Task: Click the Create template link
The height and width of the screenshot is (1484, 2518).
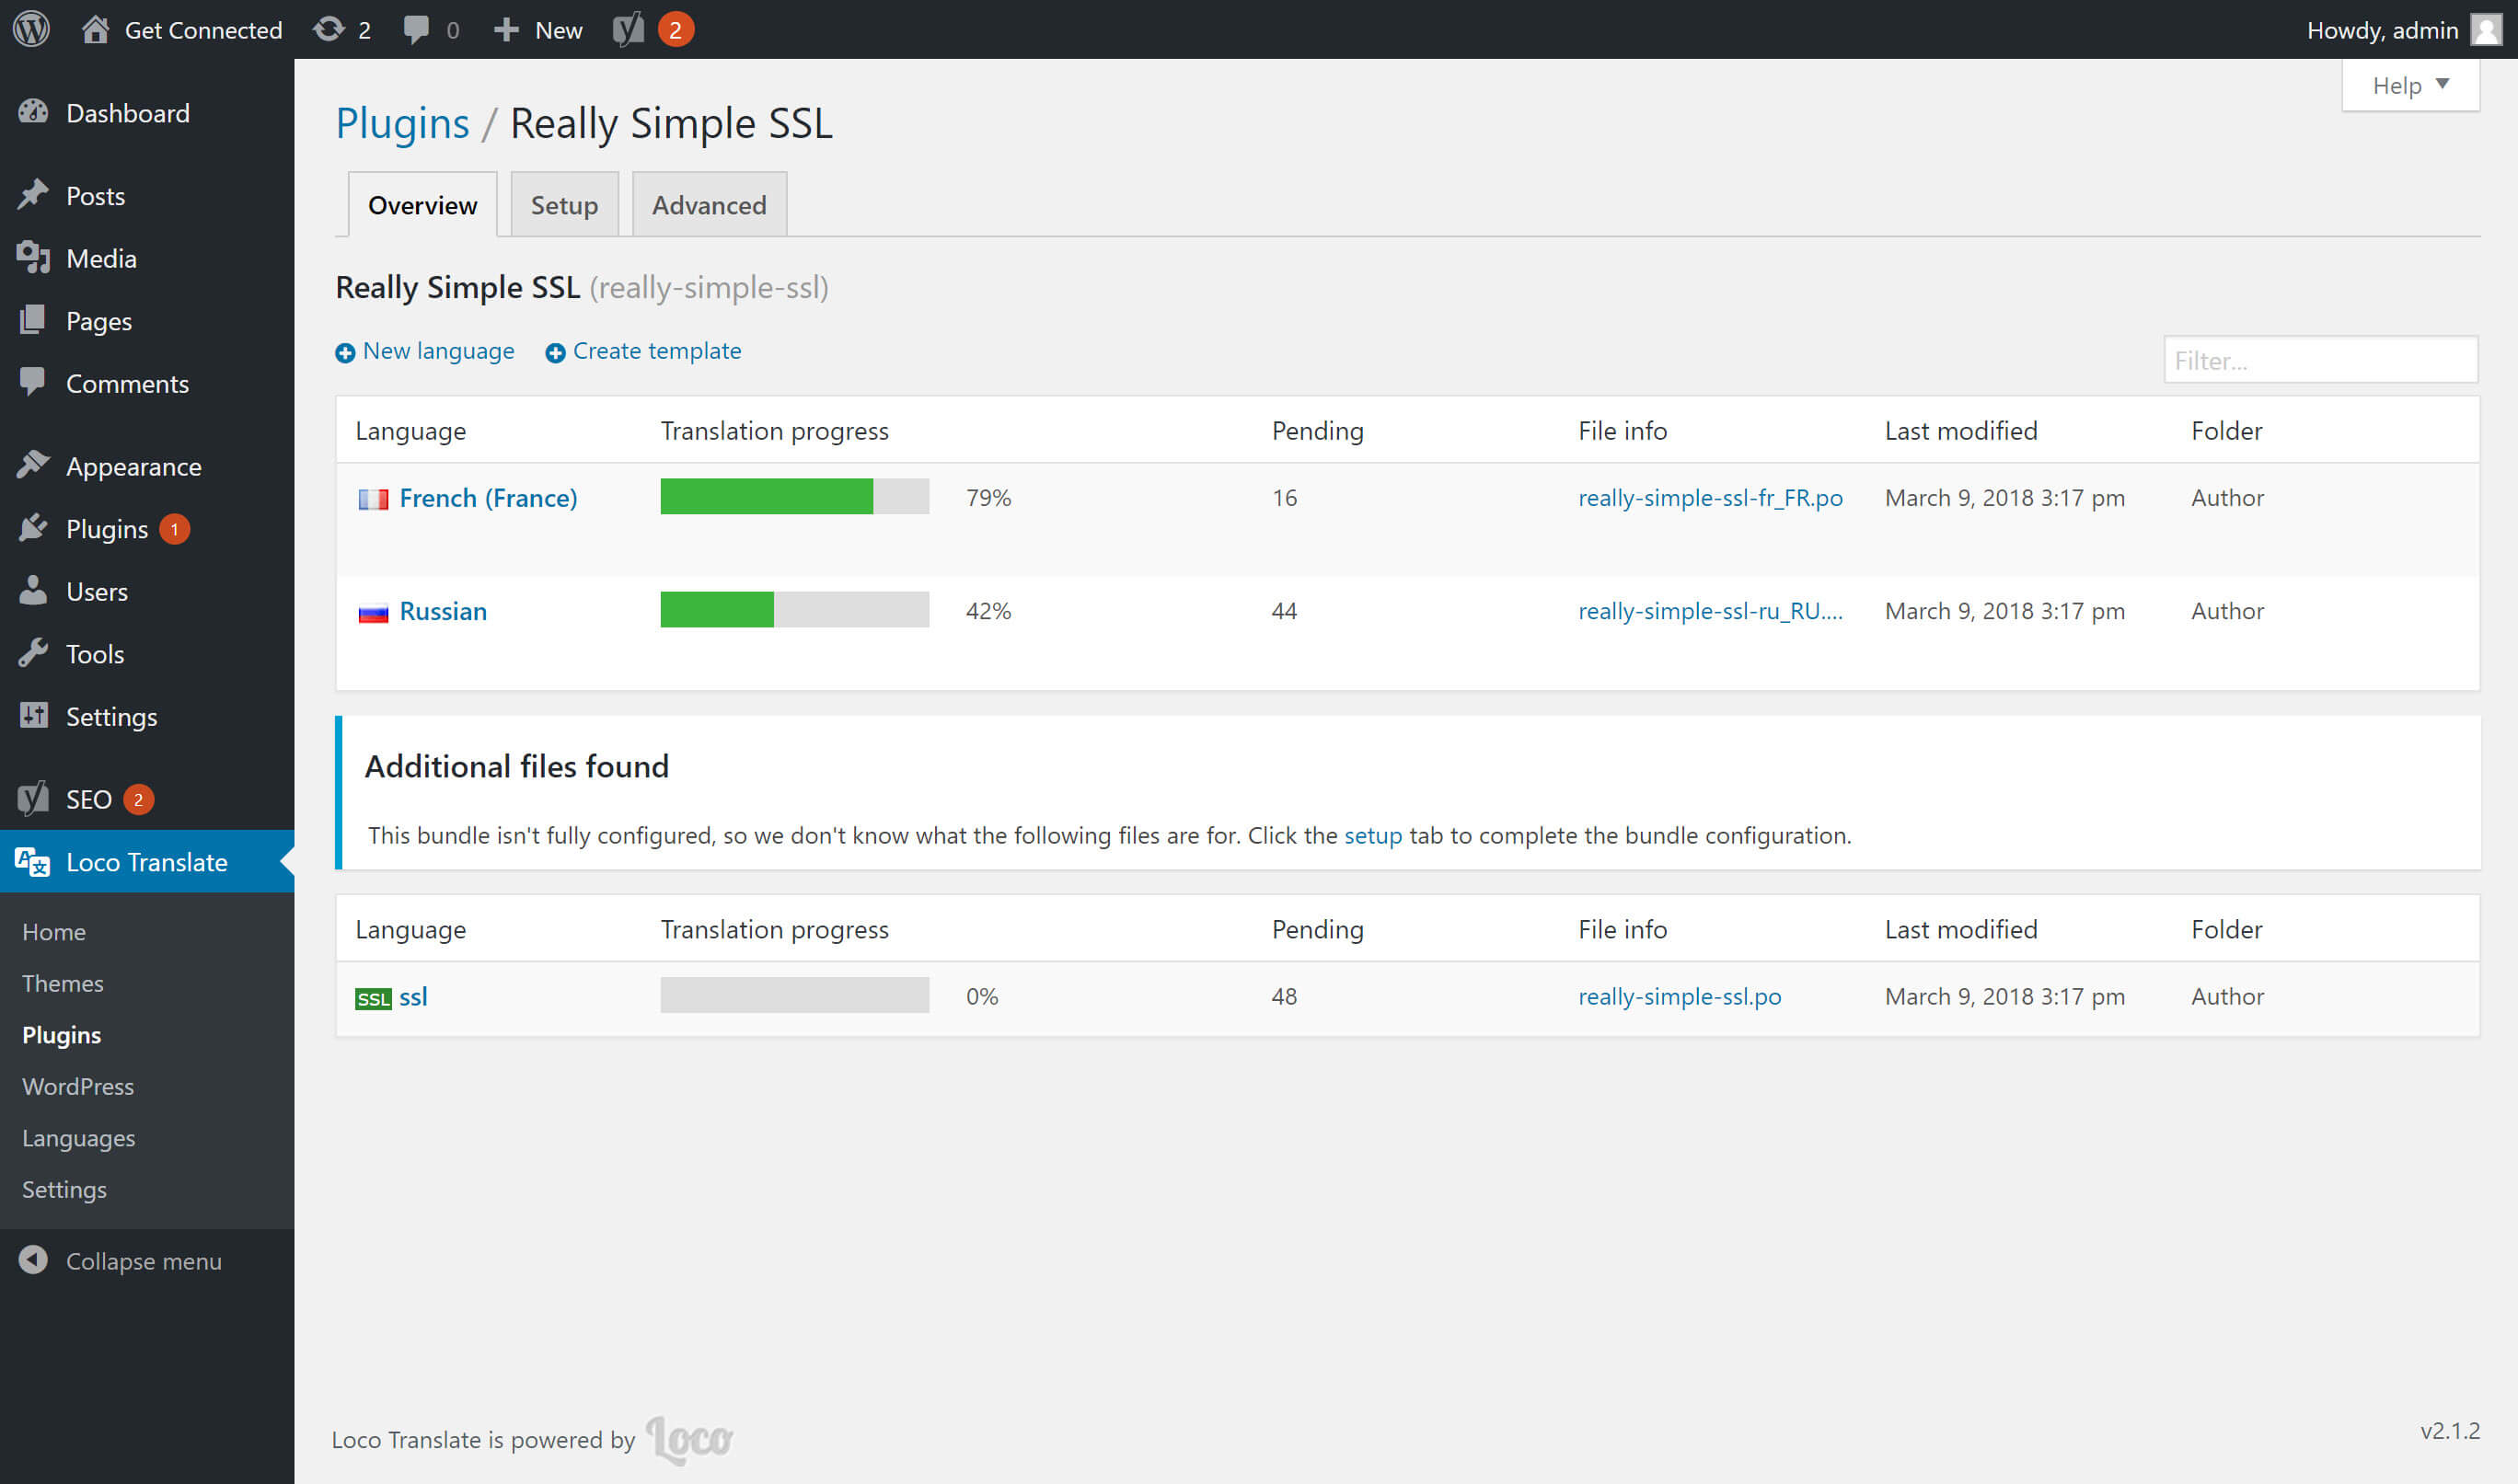Action: [656, 351]
